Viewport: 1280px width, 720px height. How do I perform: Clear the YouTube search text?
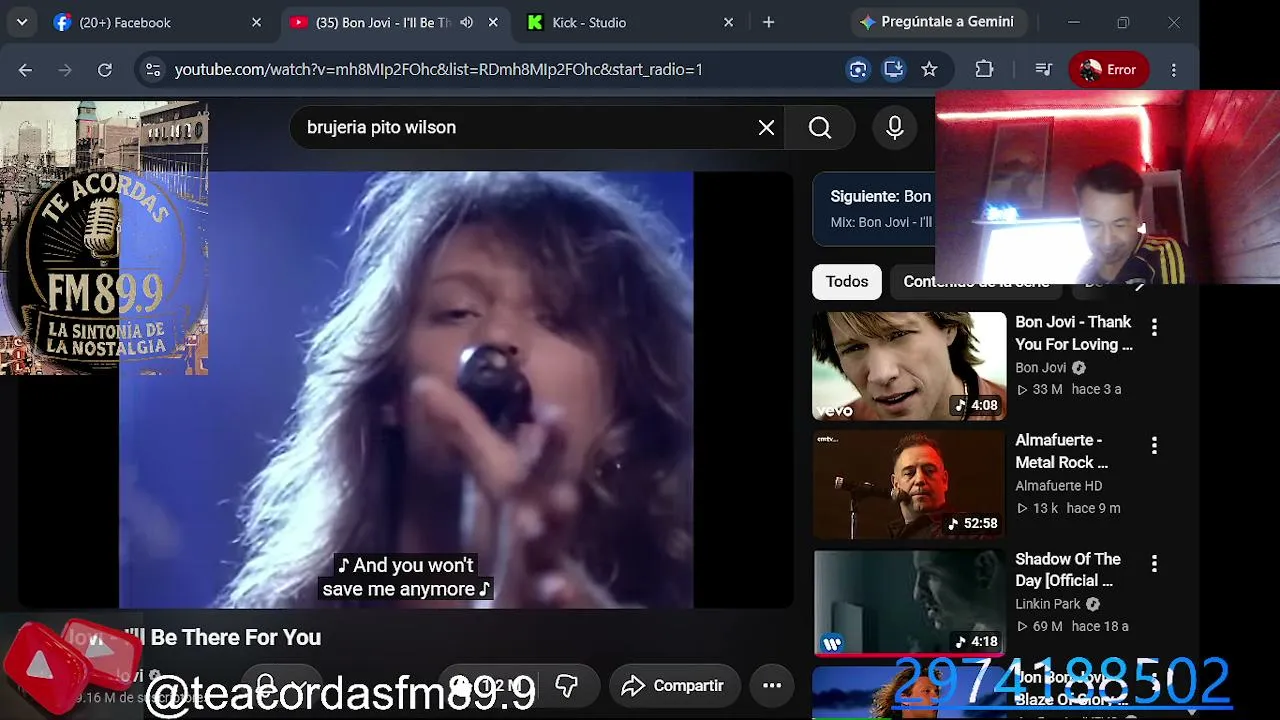766,127
